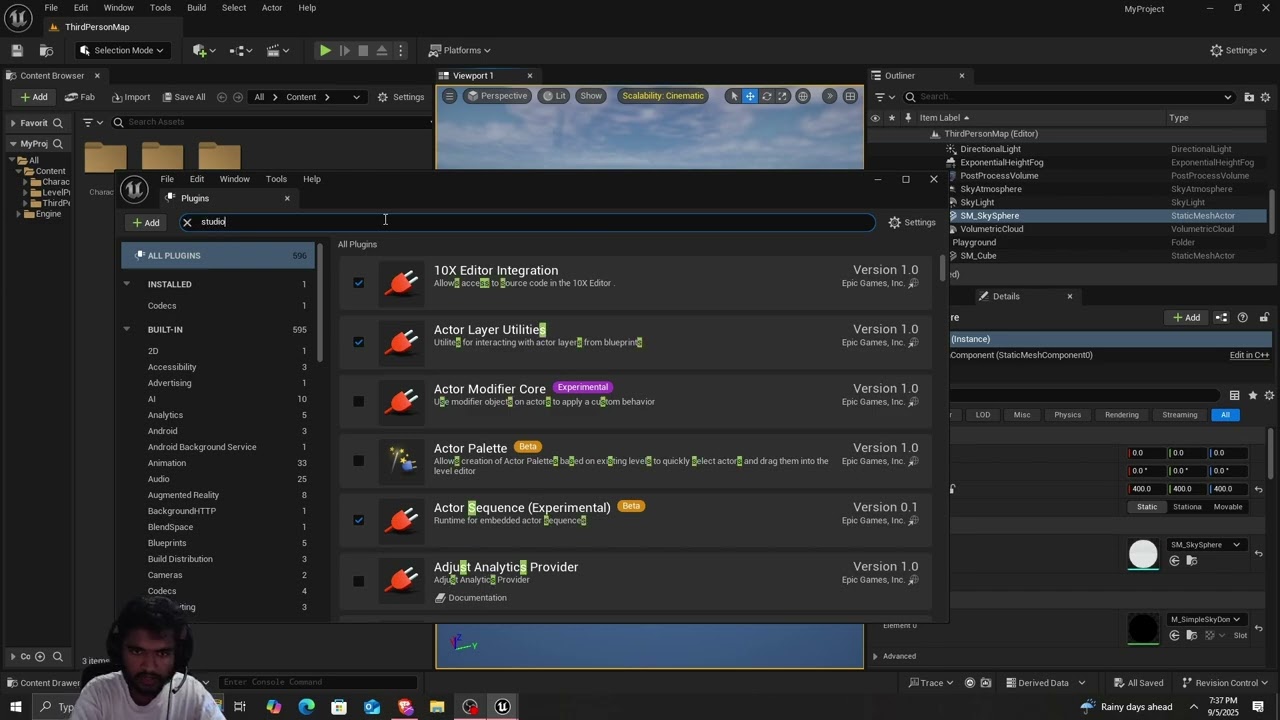Viewport: 1280px width, 720px height.
Task: Select the All Plugins category
Action: [x=218, y=256]
